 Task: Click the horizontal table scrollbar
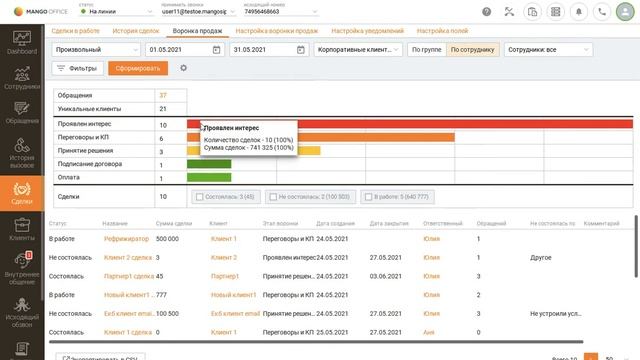pyautogui.click(x=316, y=342)
